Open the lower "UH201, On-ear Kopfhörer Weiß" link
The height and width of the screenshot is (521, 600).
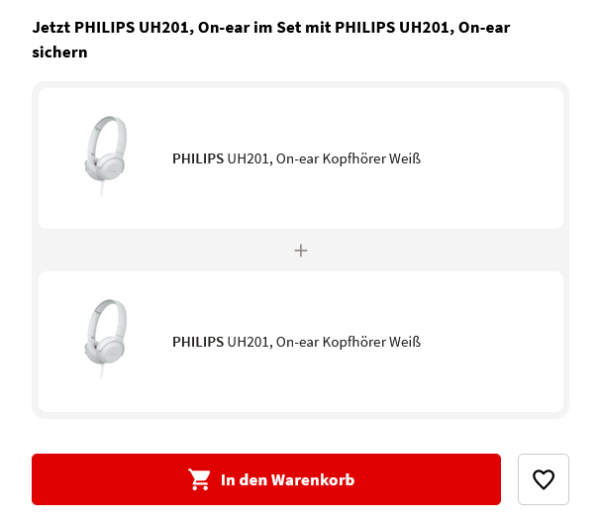click(x=323, y=342)
